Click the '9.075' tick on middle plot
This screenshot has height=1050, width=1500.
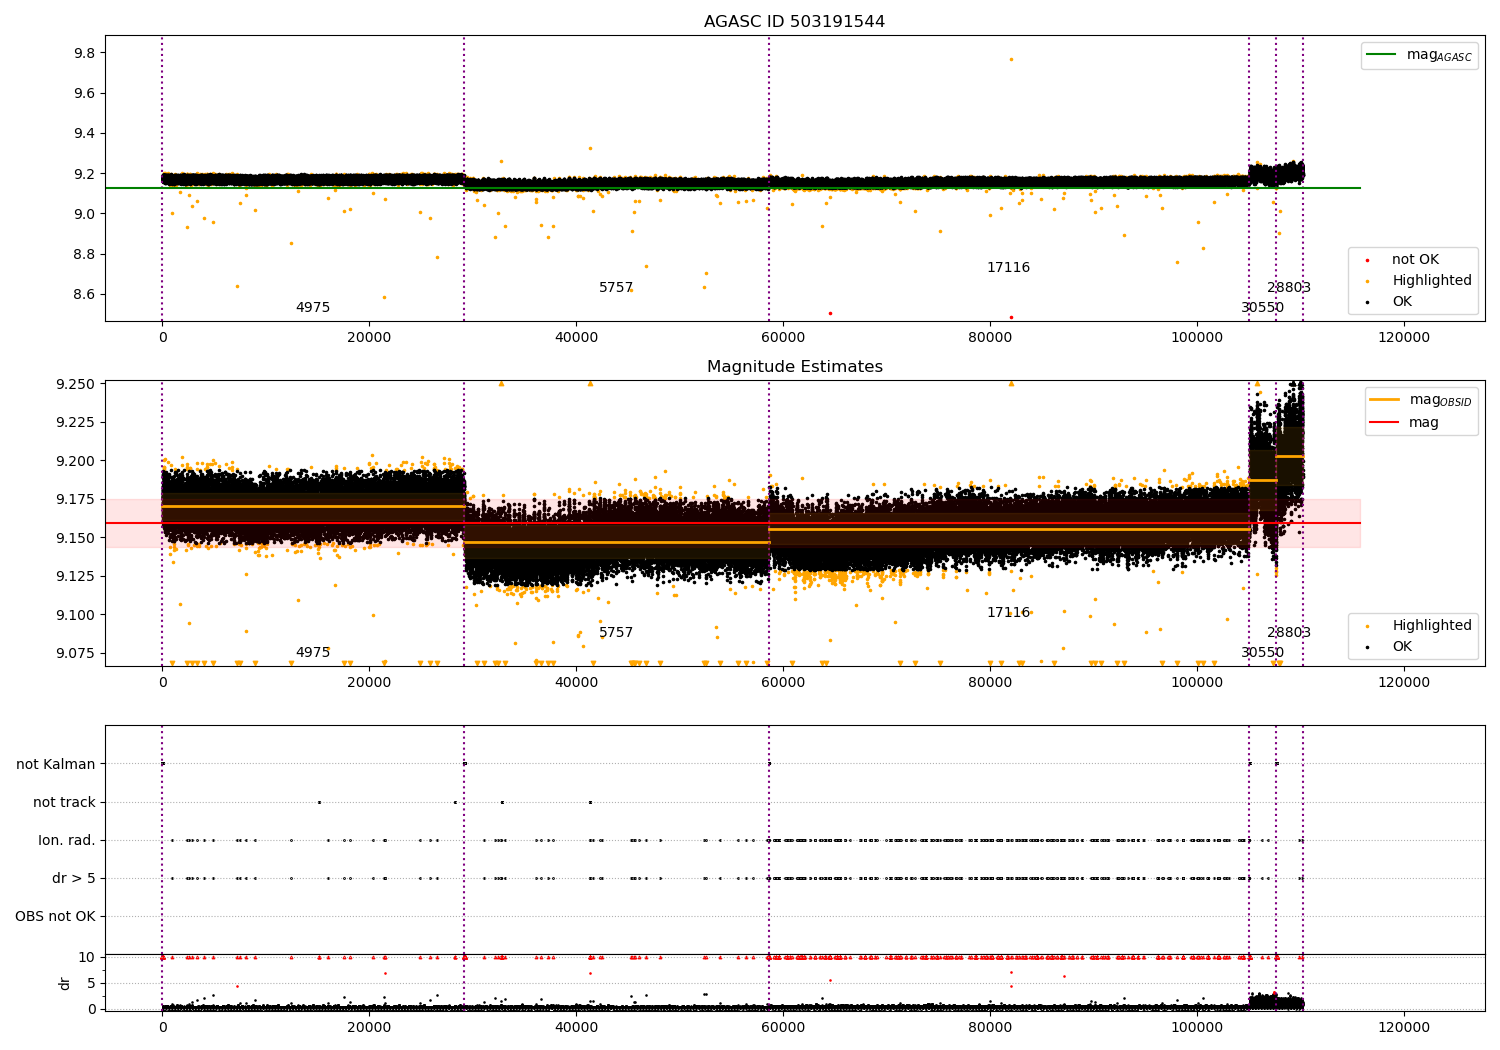[76, 653]
